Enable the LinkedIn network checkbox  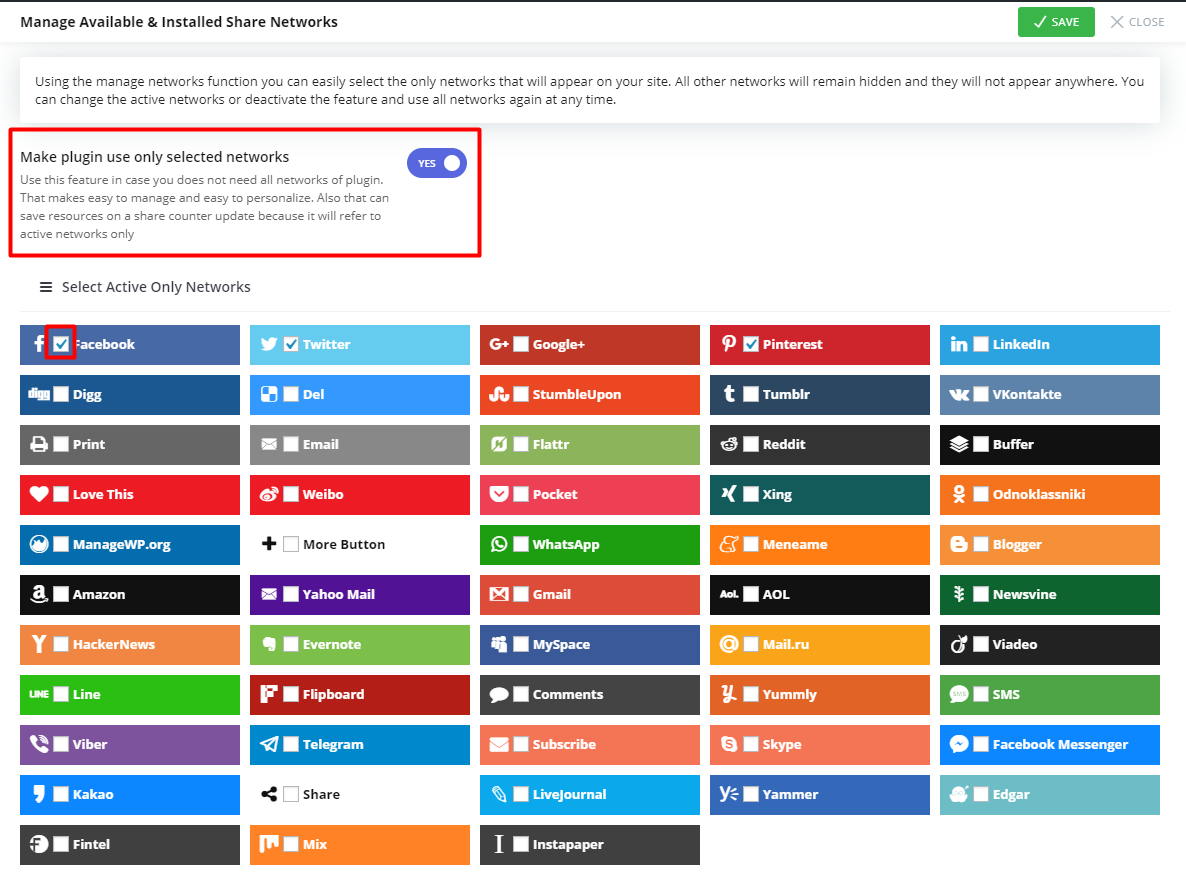tap(981, 344)
